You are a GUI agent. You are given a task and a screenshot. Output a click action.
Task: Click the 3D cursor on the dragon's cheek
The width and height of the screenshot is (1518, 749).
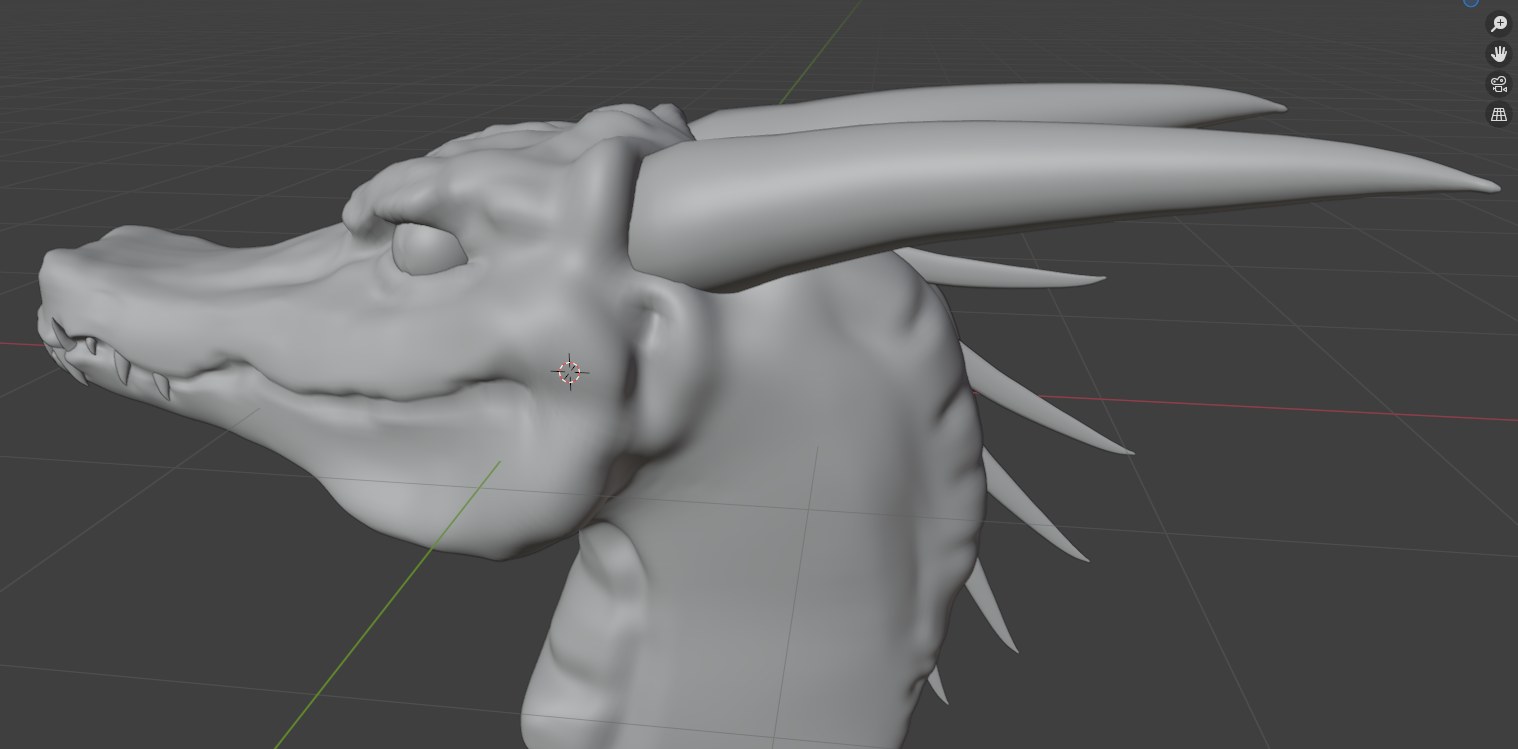click(570, 372)
